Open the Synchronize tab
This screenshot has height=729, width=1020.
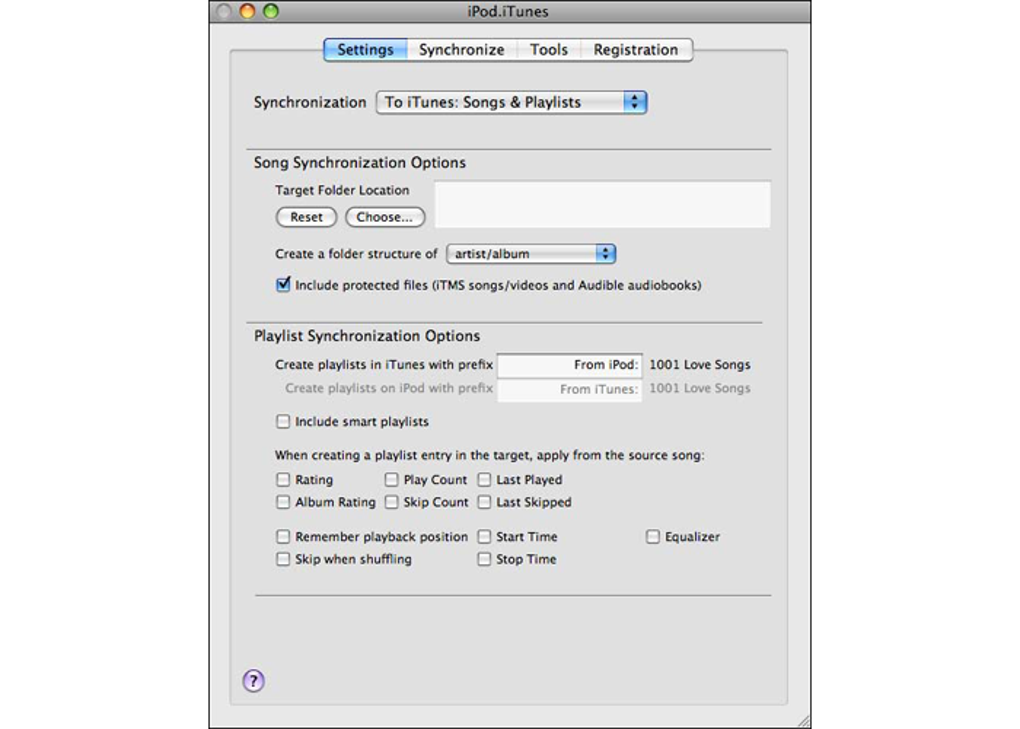[461, 50]
